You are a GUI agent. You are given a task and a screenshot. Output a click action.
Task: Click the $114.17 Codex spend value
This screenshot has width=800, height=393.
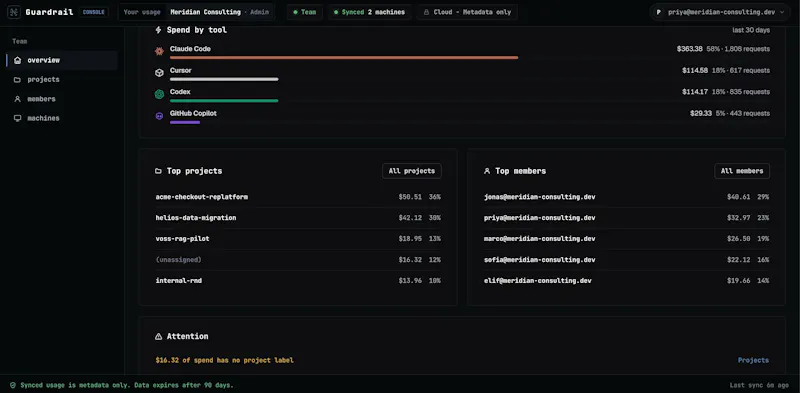pyautogui.click(x=695, y=92)
